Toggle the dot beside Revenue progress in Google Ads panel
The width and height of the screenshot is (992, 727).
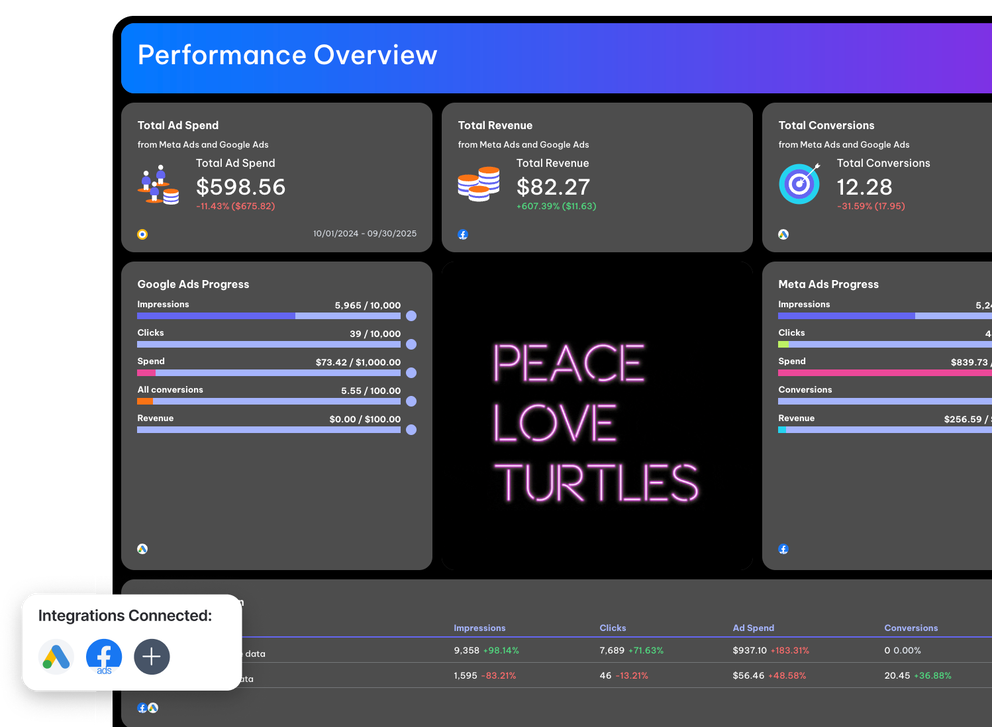[411, 429]
